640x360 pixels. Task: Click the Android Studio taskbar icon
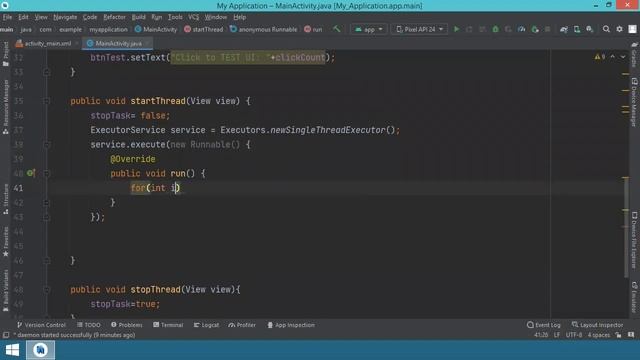click(40, 350)
